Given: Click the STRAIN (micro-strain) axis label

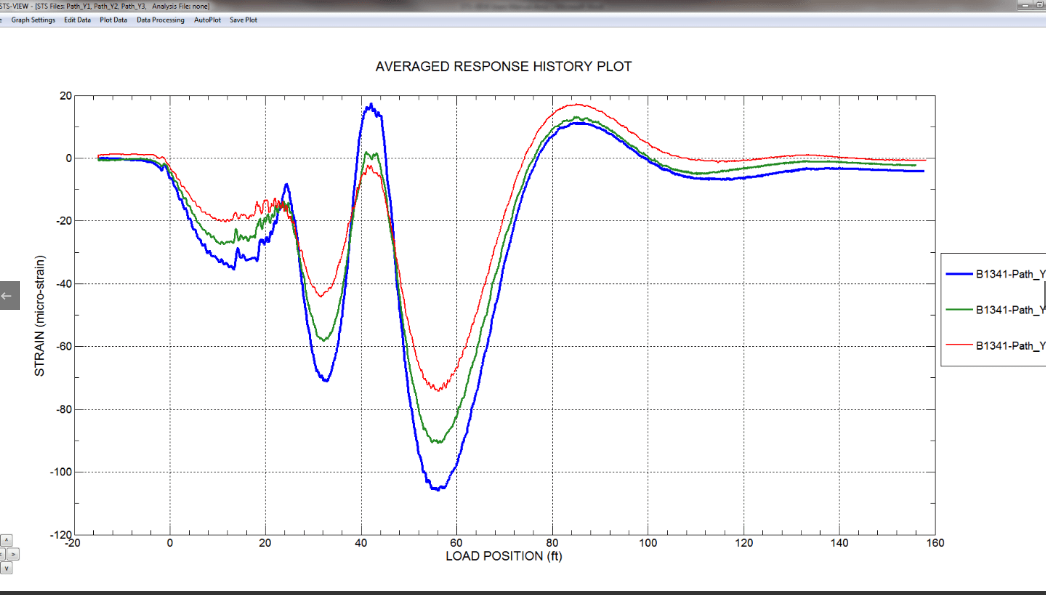Looking at the screenshot, I should [x=40, y=315].
